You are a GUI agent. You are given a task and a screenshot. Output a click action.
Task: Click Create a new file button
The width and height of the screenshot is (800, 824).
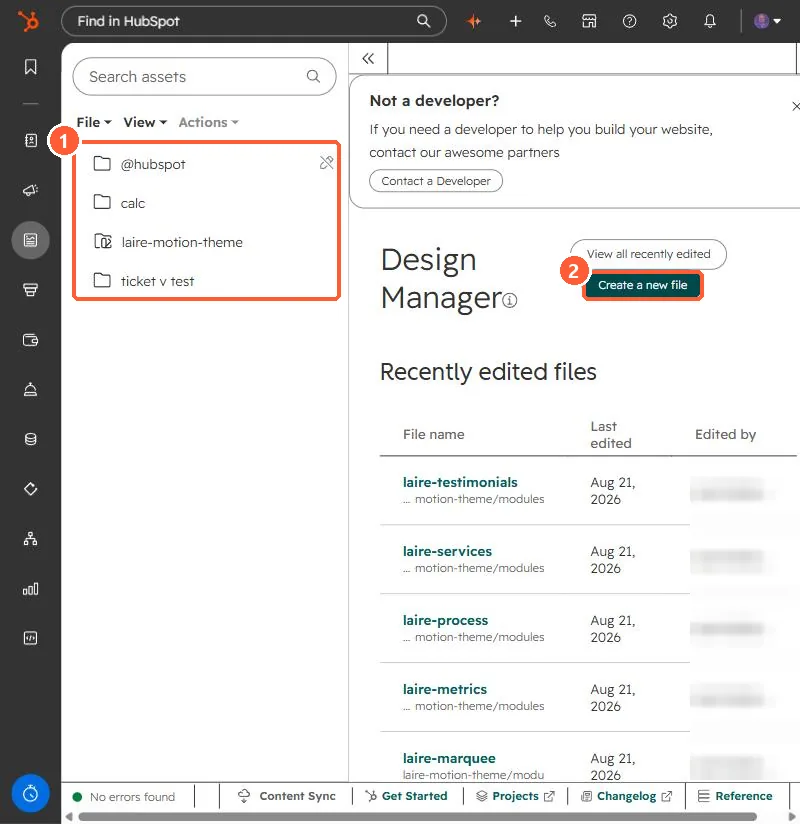(x=642, y=285)
